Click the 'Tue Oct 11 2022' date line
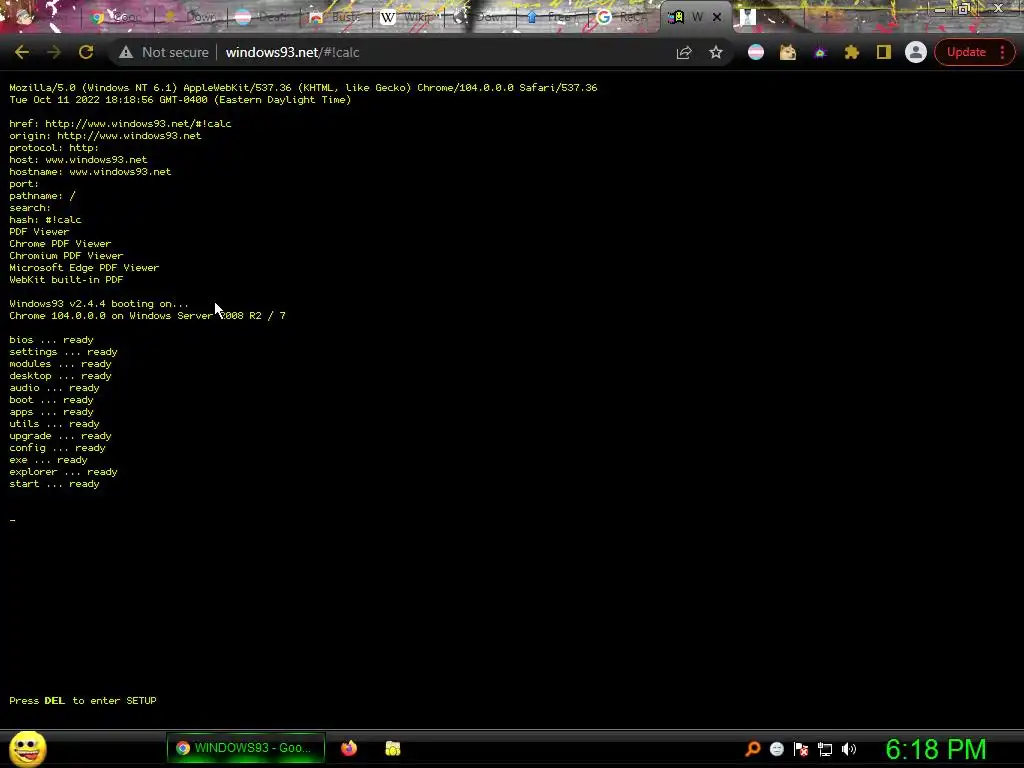 click(180, 99)
